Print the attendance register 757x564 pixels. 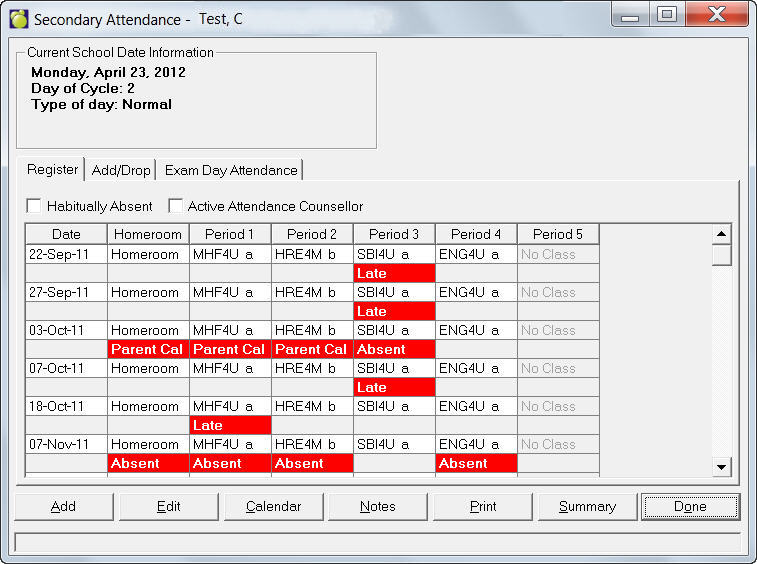(483, 506)
